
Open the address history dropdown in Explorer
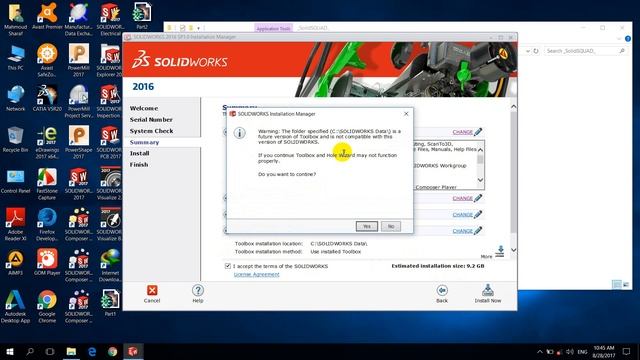(528, 51)
